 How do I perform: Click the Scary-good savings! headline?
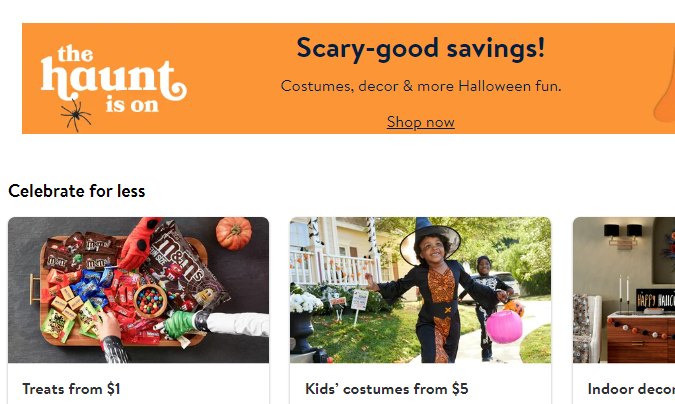coord(420,48)
